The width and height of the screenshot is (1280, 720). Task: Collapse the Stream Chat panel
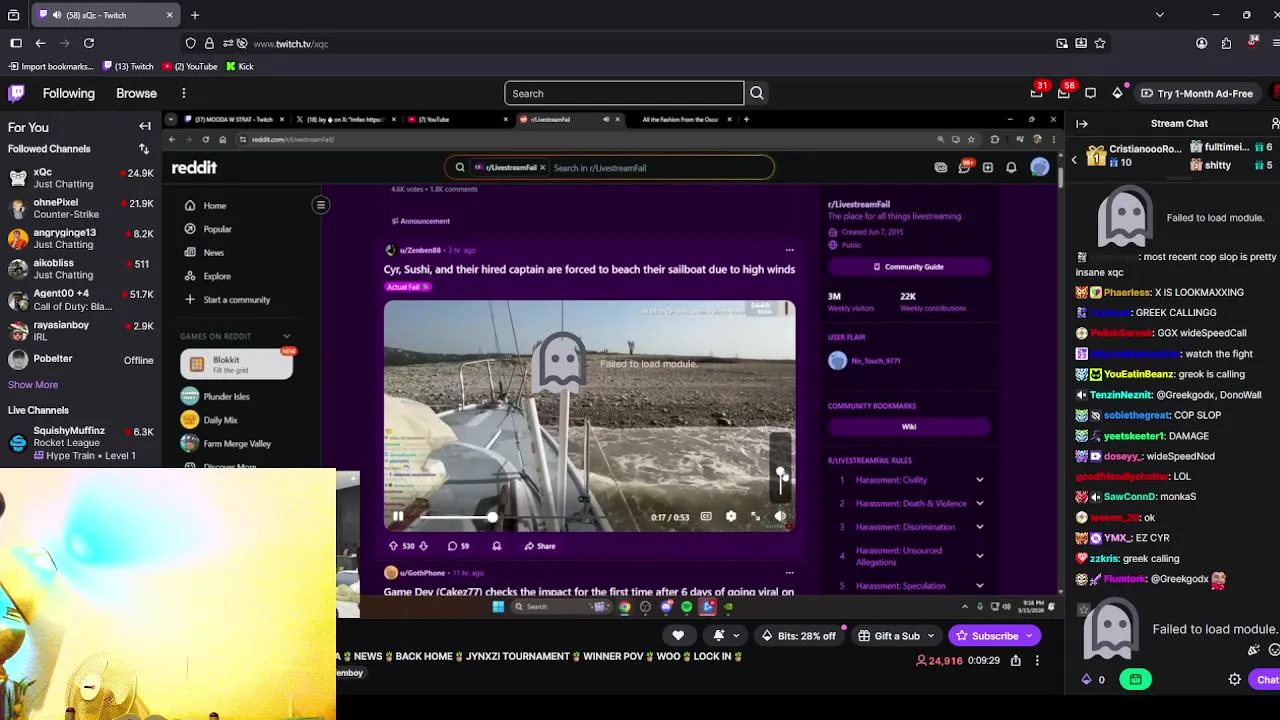tap(1082, 124)
